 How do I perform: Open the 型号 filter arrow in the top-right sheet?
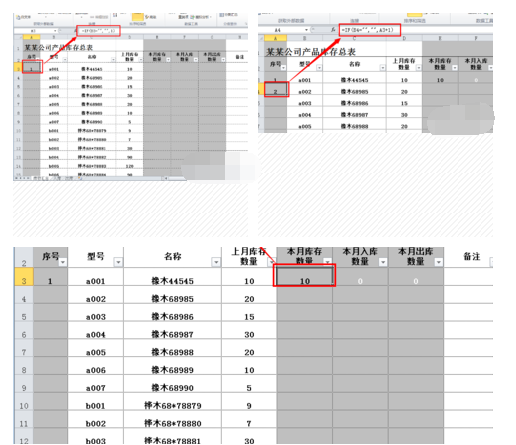tap(319, 68)
